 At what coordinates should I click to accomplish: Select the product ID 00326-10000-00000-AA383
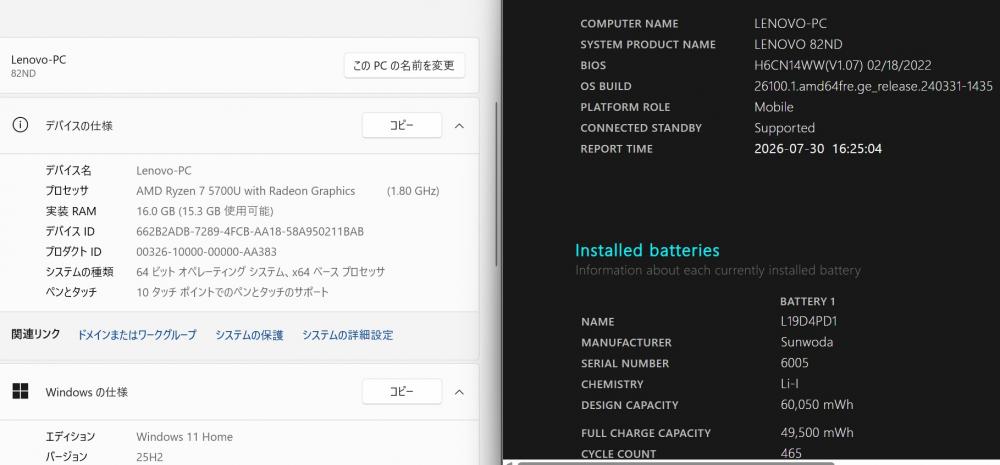pos(207,252)
